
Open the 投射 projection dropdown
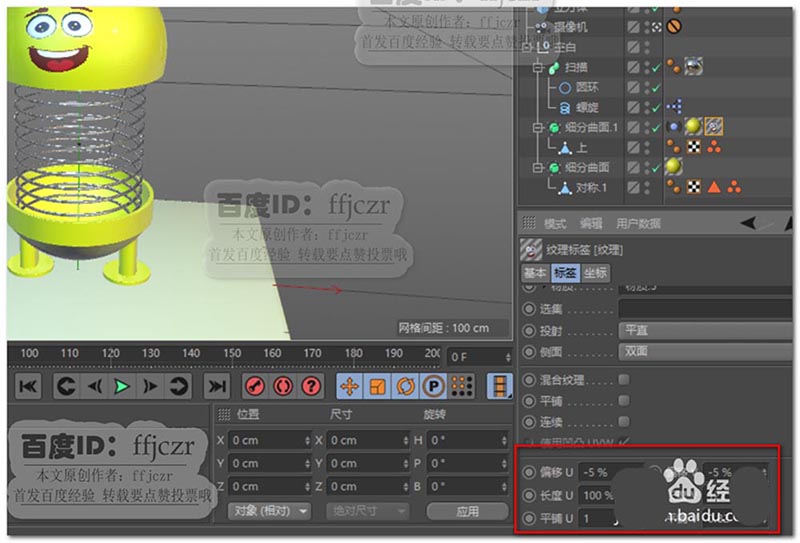point(706,331)
